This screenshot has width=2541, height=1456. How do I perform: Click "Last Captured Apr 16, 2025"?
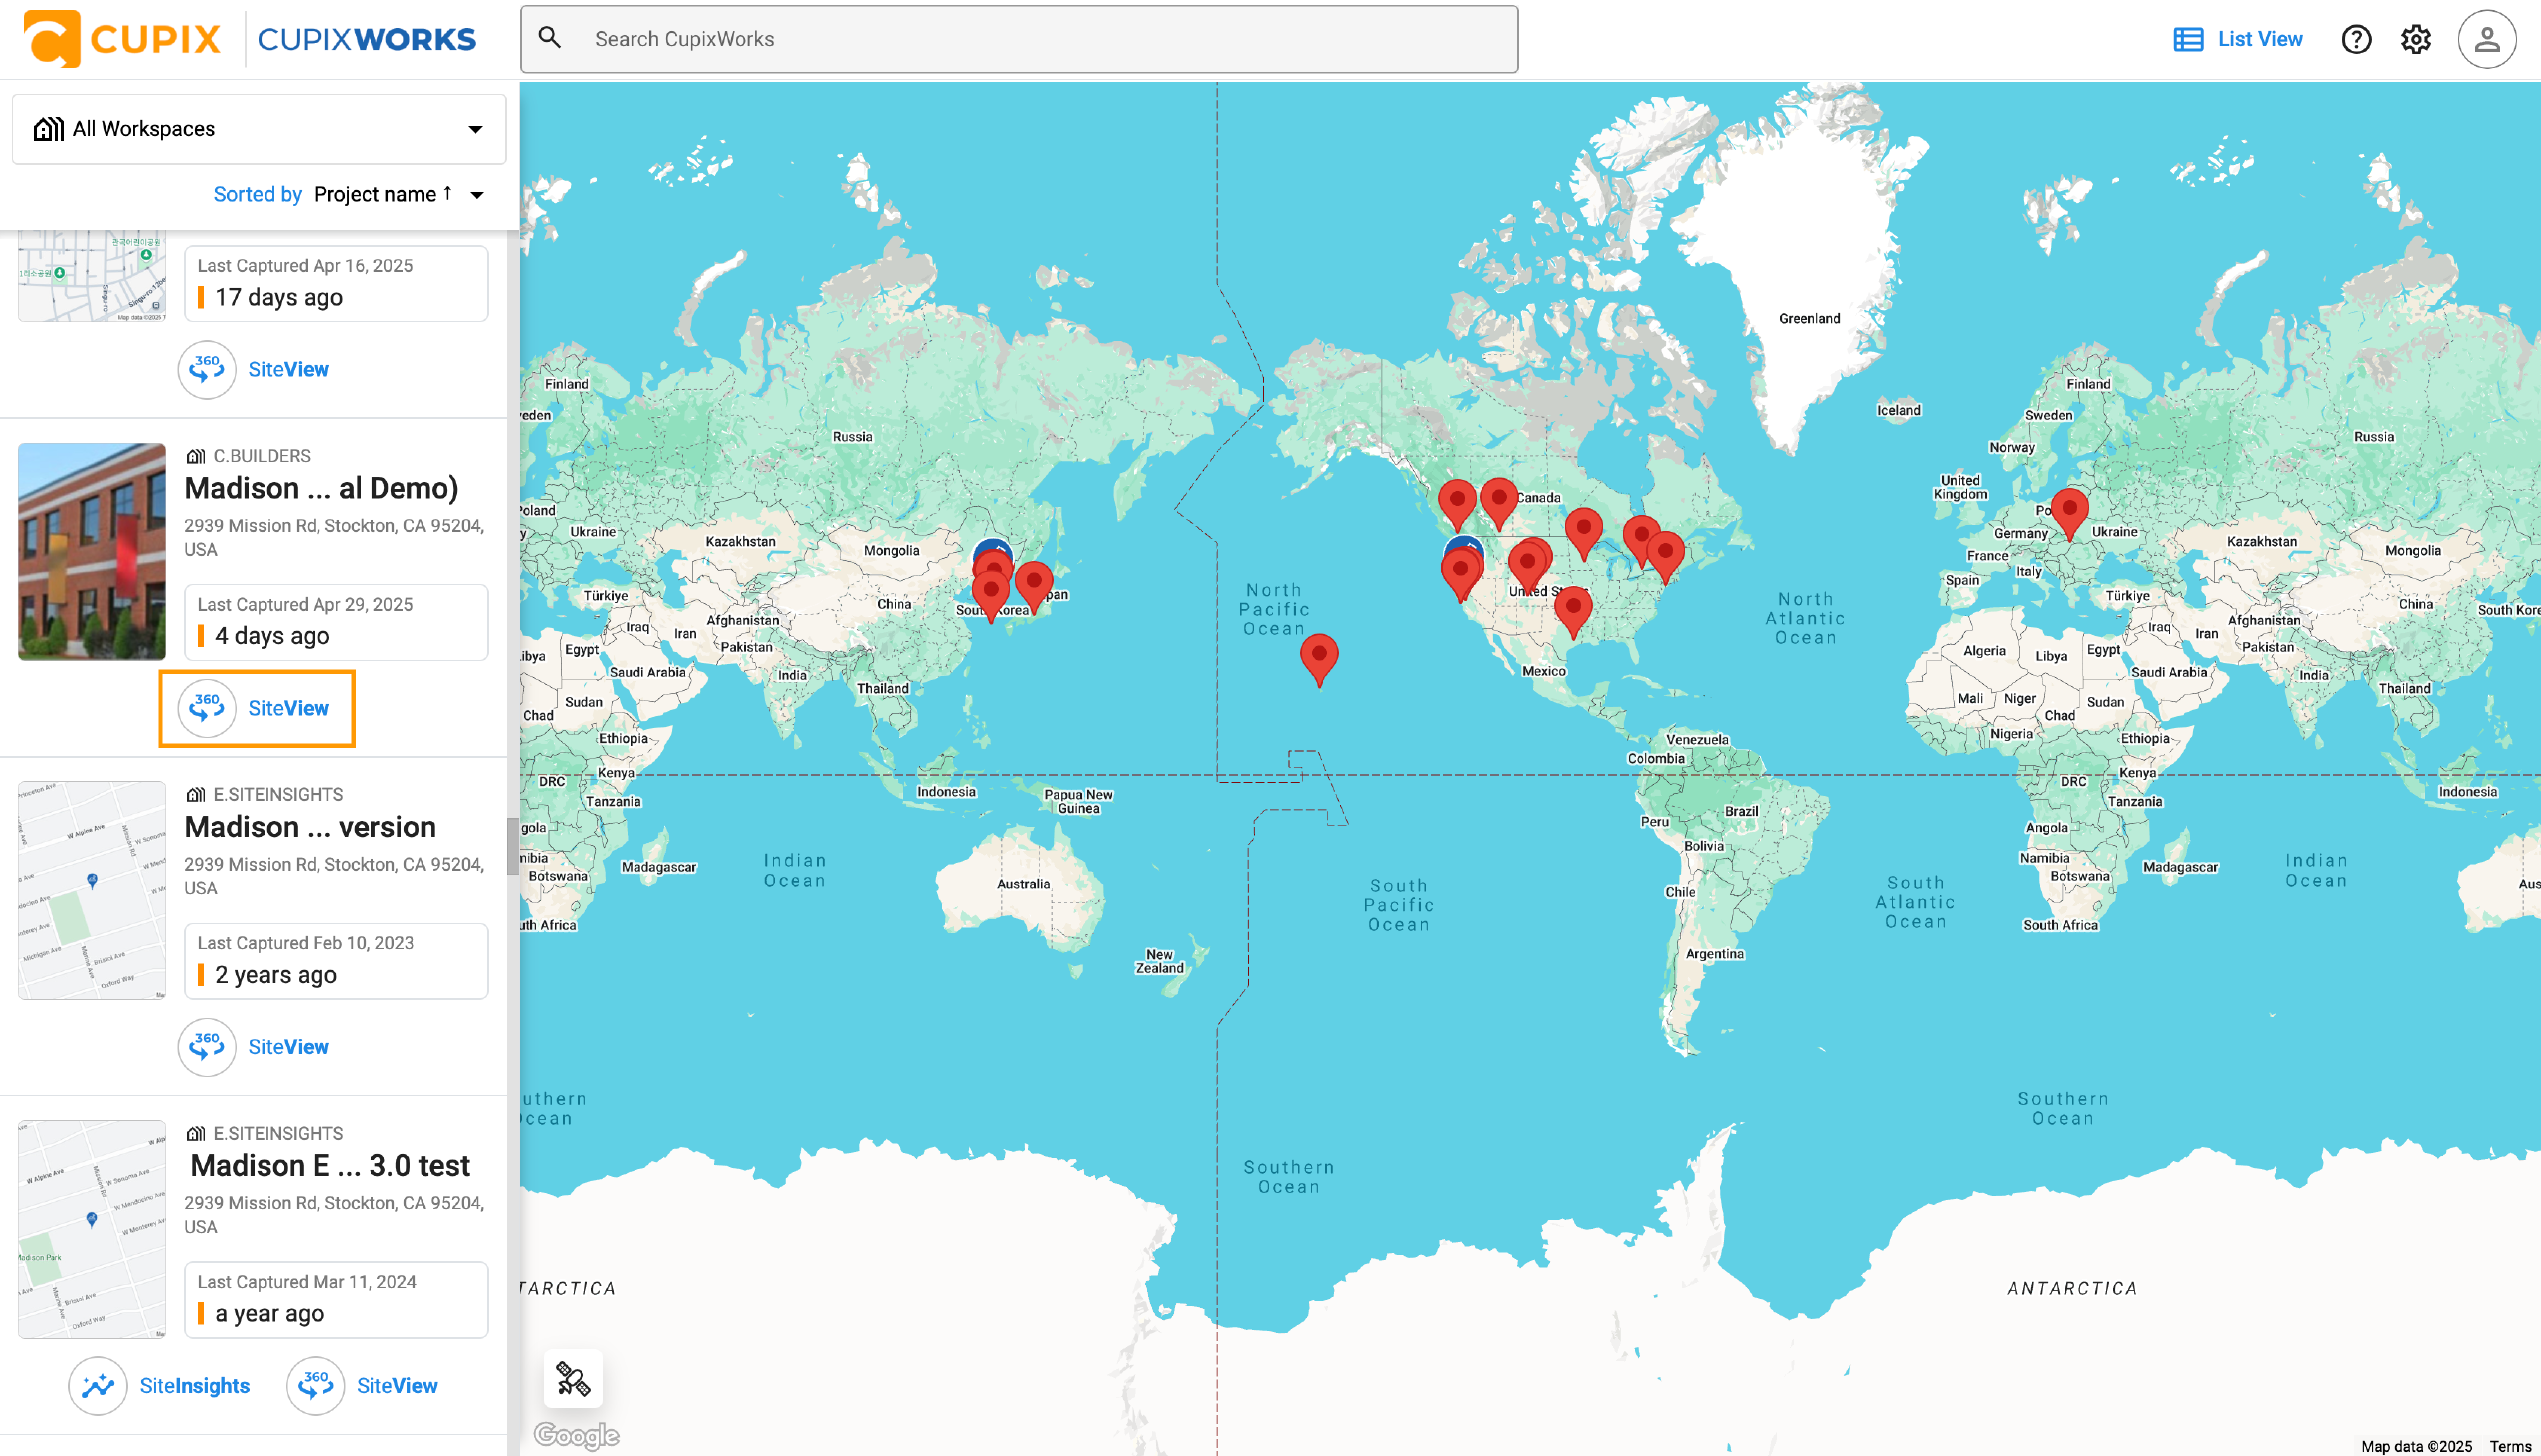305,266
